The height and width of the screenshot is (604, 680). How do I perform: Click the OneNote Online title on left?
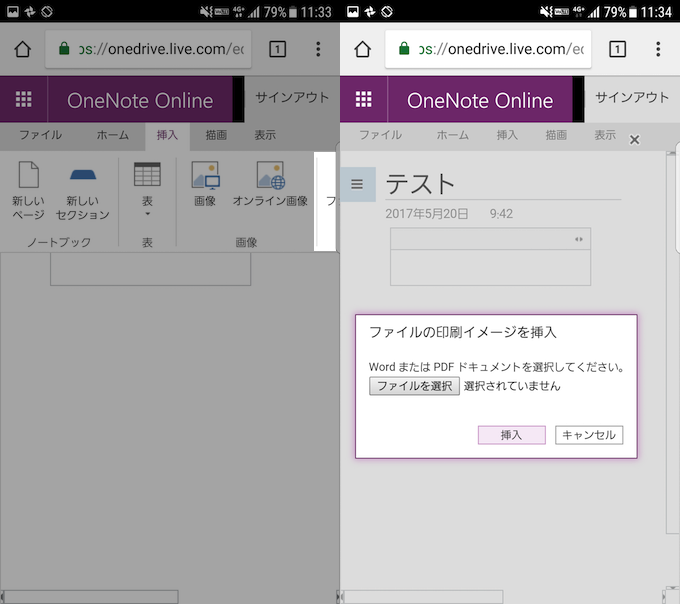(x=140, y=101)
